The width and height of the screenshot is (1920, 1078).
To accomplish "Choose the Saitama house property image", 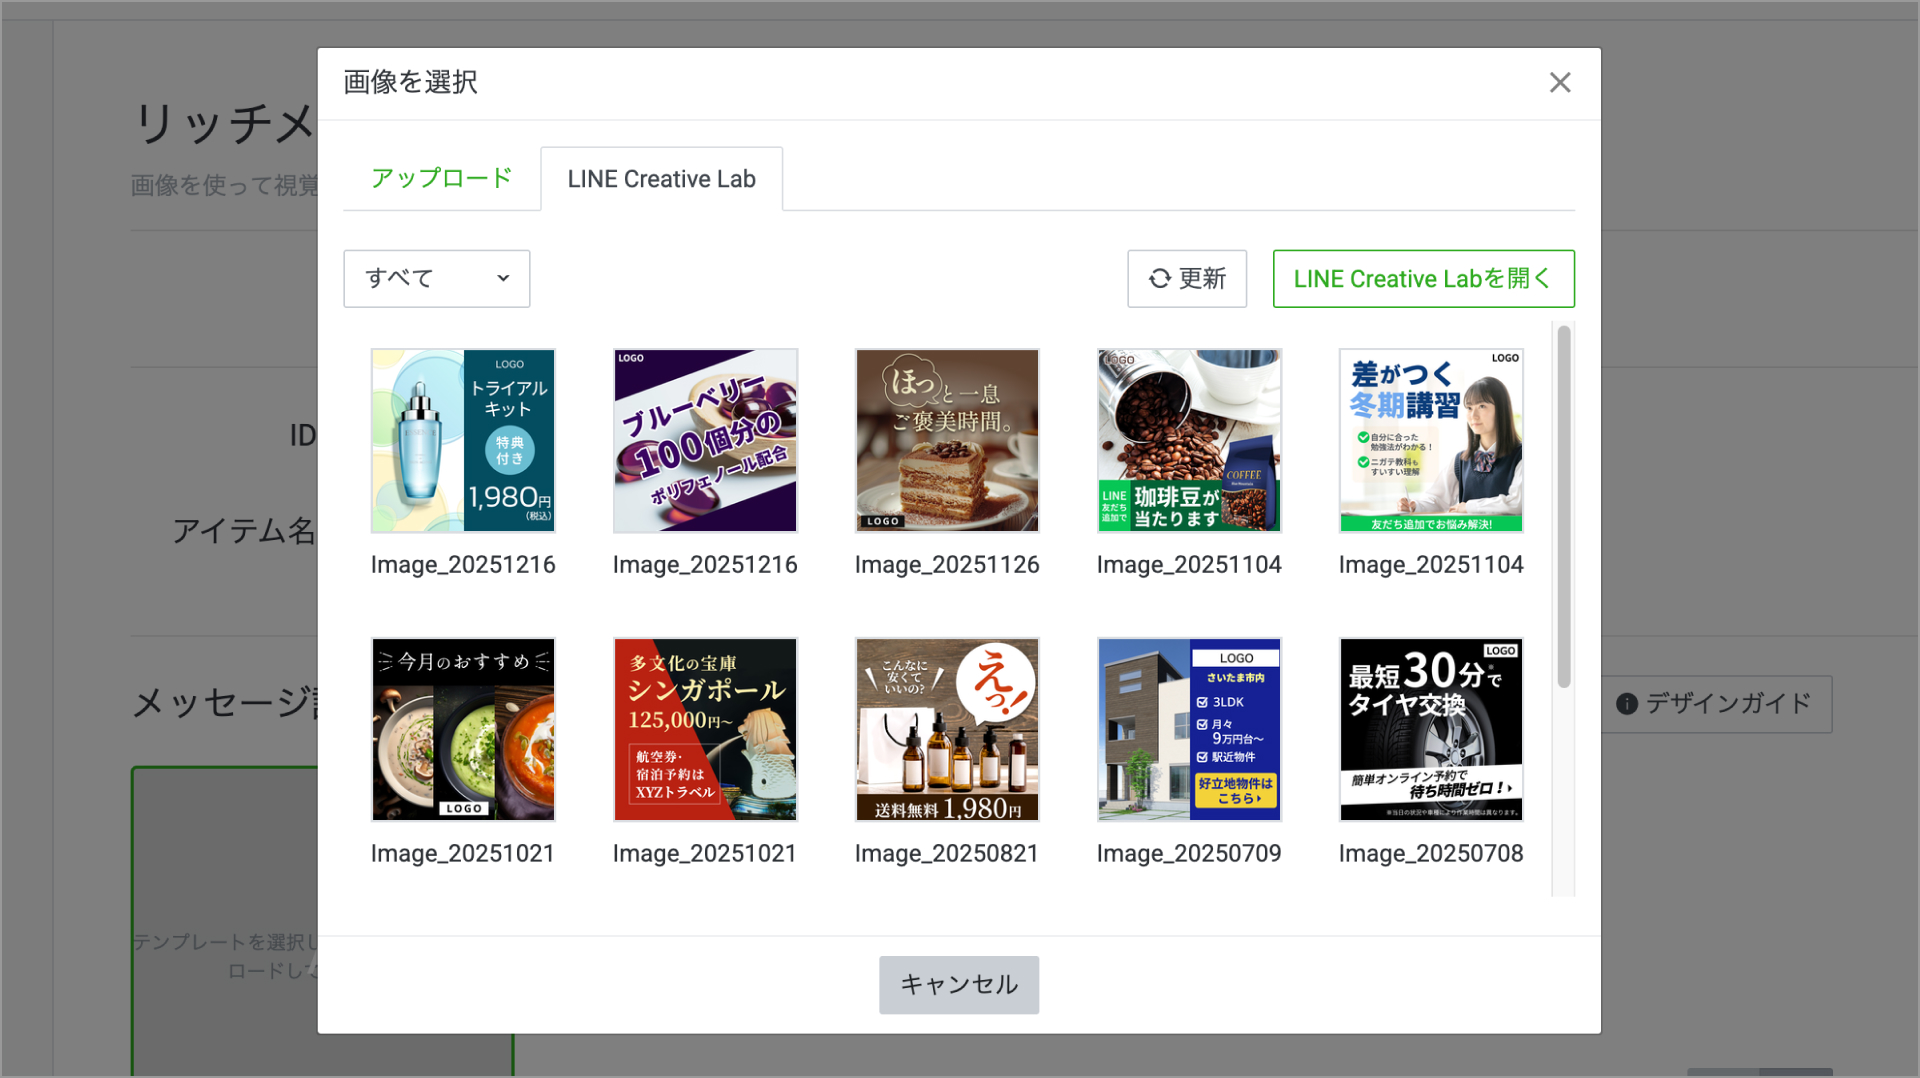I will [x=1189, y=730].
